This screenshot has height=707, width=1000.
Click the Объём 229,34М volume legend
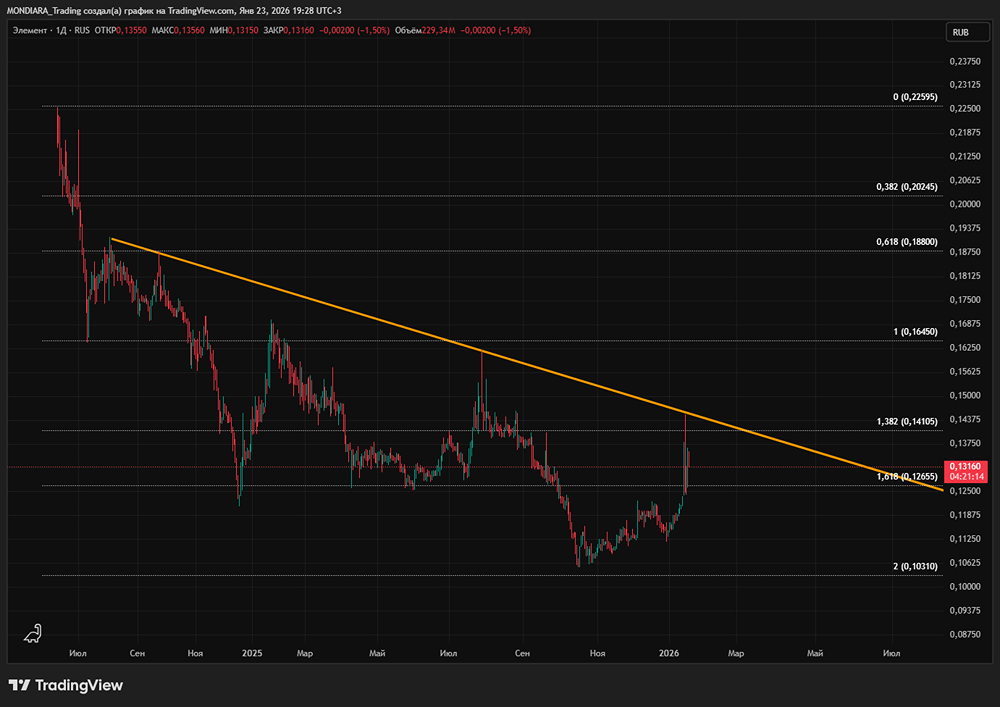coord(425,30)
